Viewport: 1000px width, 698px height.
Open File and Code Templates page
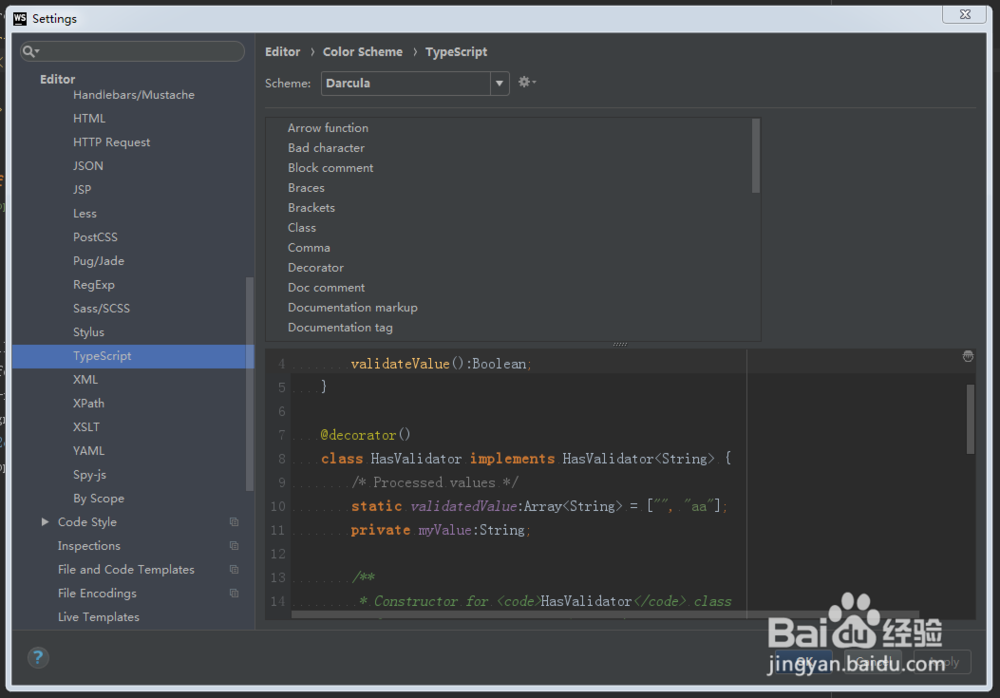[x=126, y=569]
